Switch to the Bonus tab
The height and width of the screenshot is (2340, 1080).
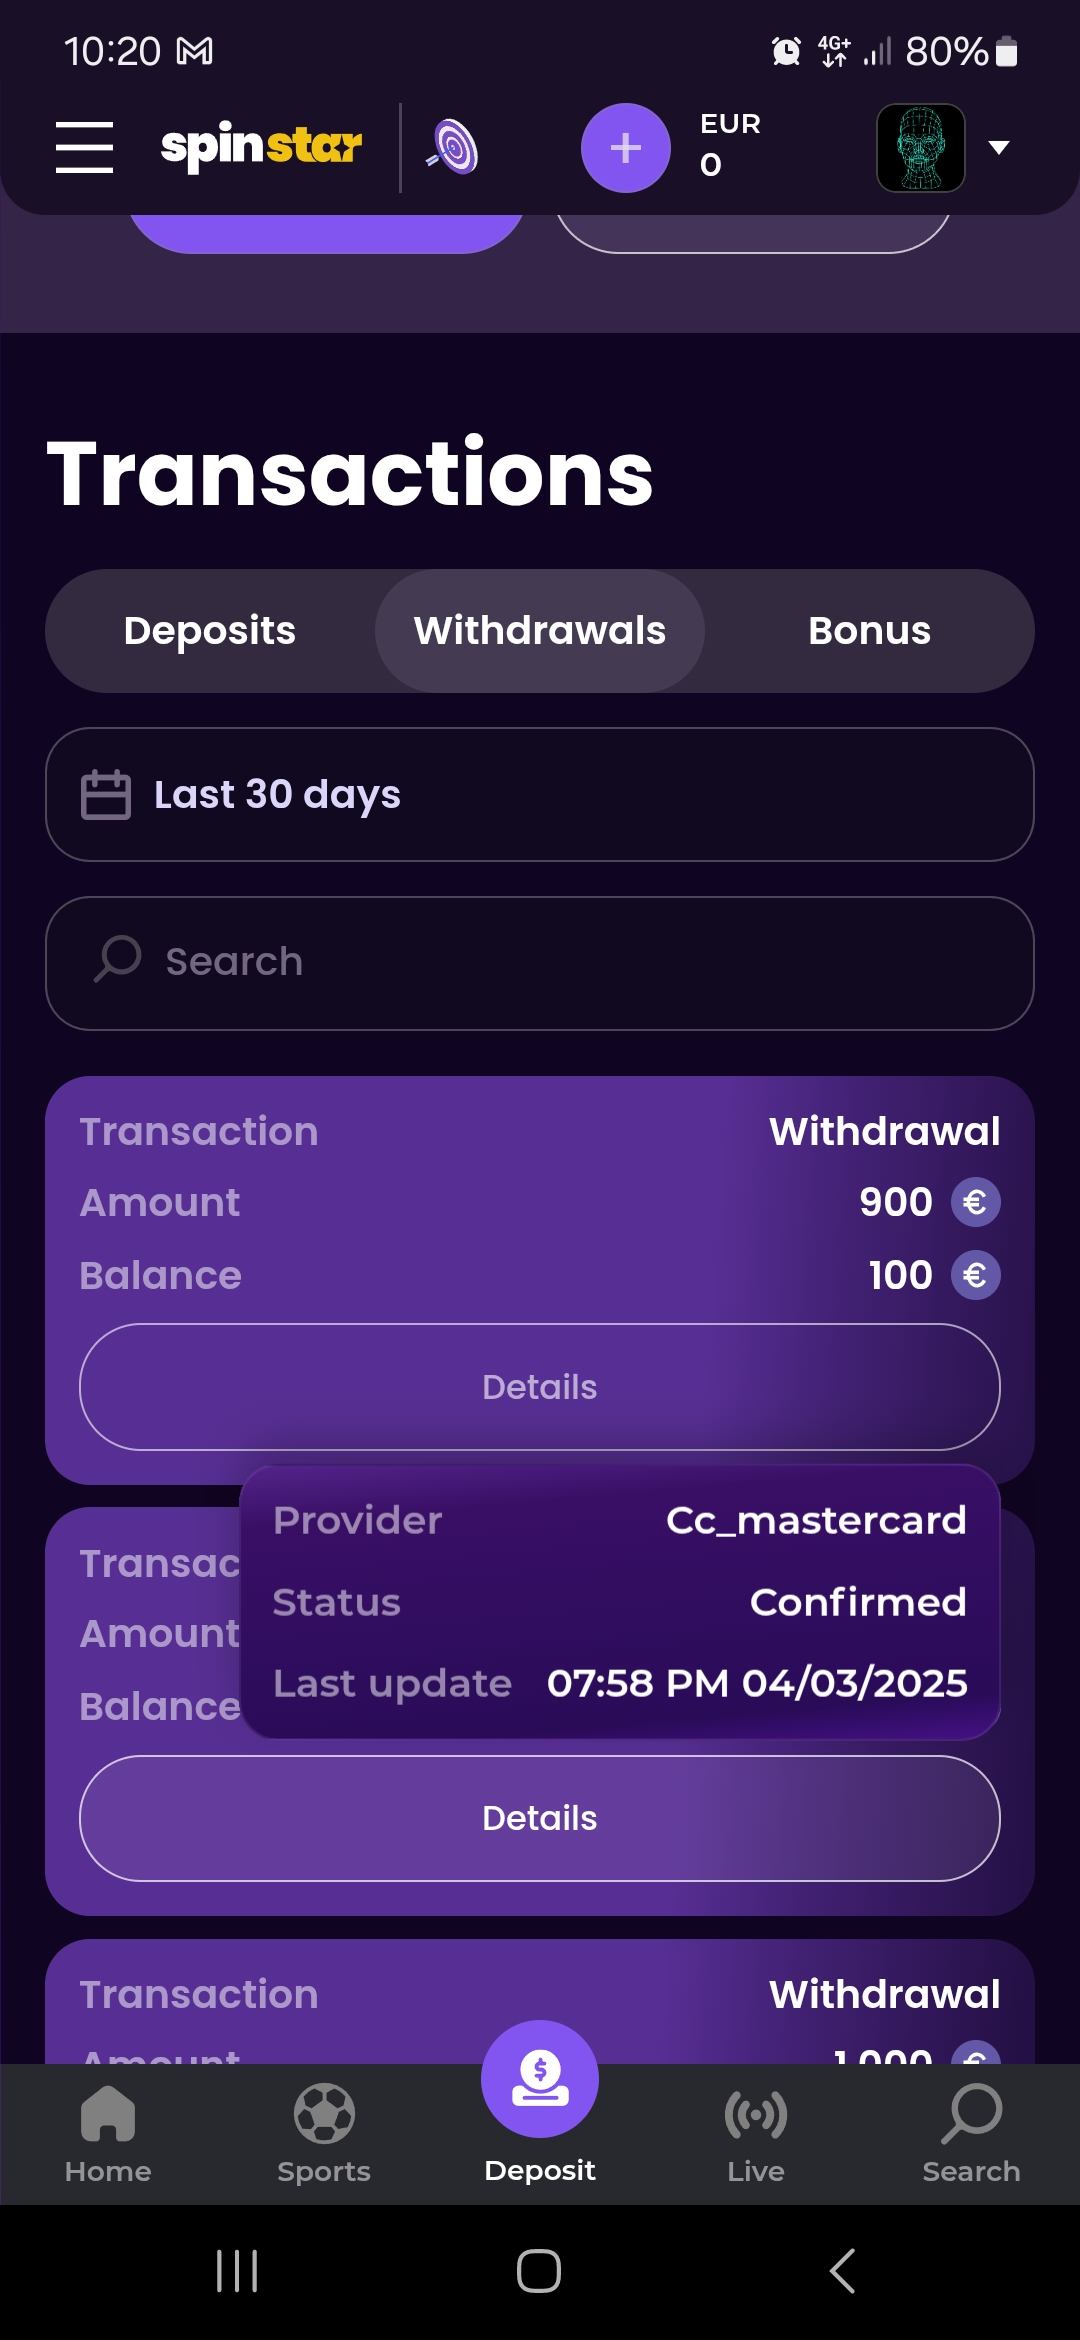[869, 631]
